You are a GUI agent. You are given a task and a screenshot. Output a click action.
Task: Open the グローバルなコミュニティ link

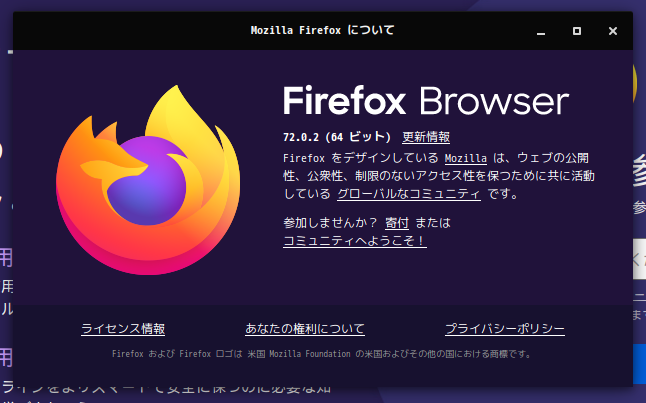[409, 194]
